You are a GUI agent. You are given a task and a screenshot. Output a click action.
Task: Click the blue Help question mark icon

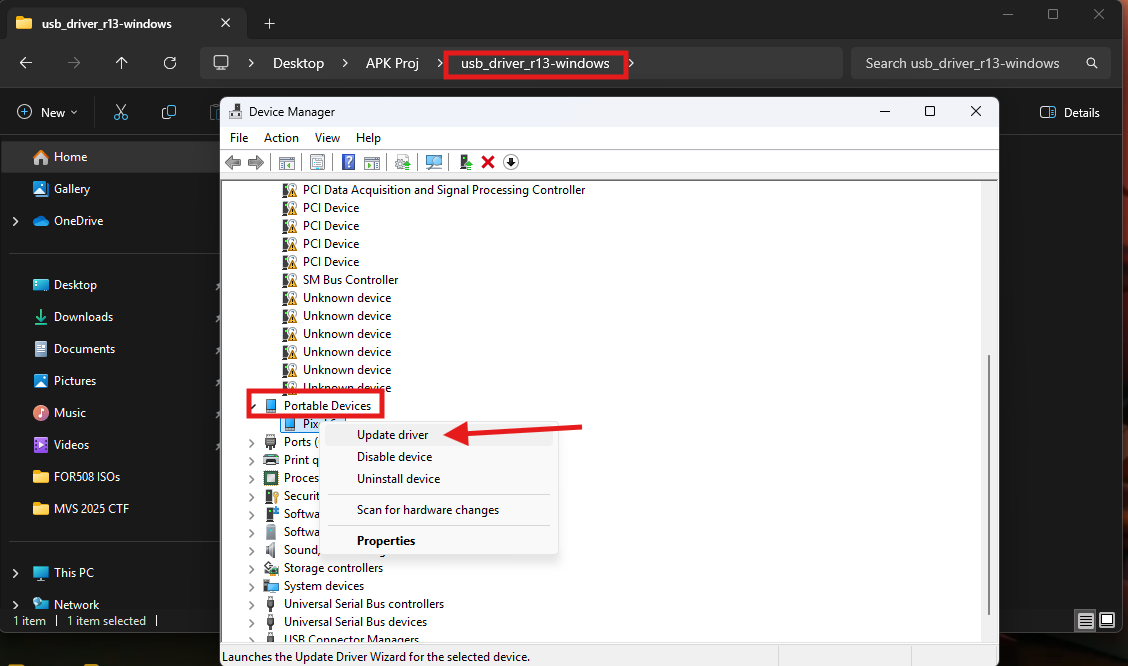pyautogui.click(x=348, y=162)
